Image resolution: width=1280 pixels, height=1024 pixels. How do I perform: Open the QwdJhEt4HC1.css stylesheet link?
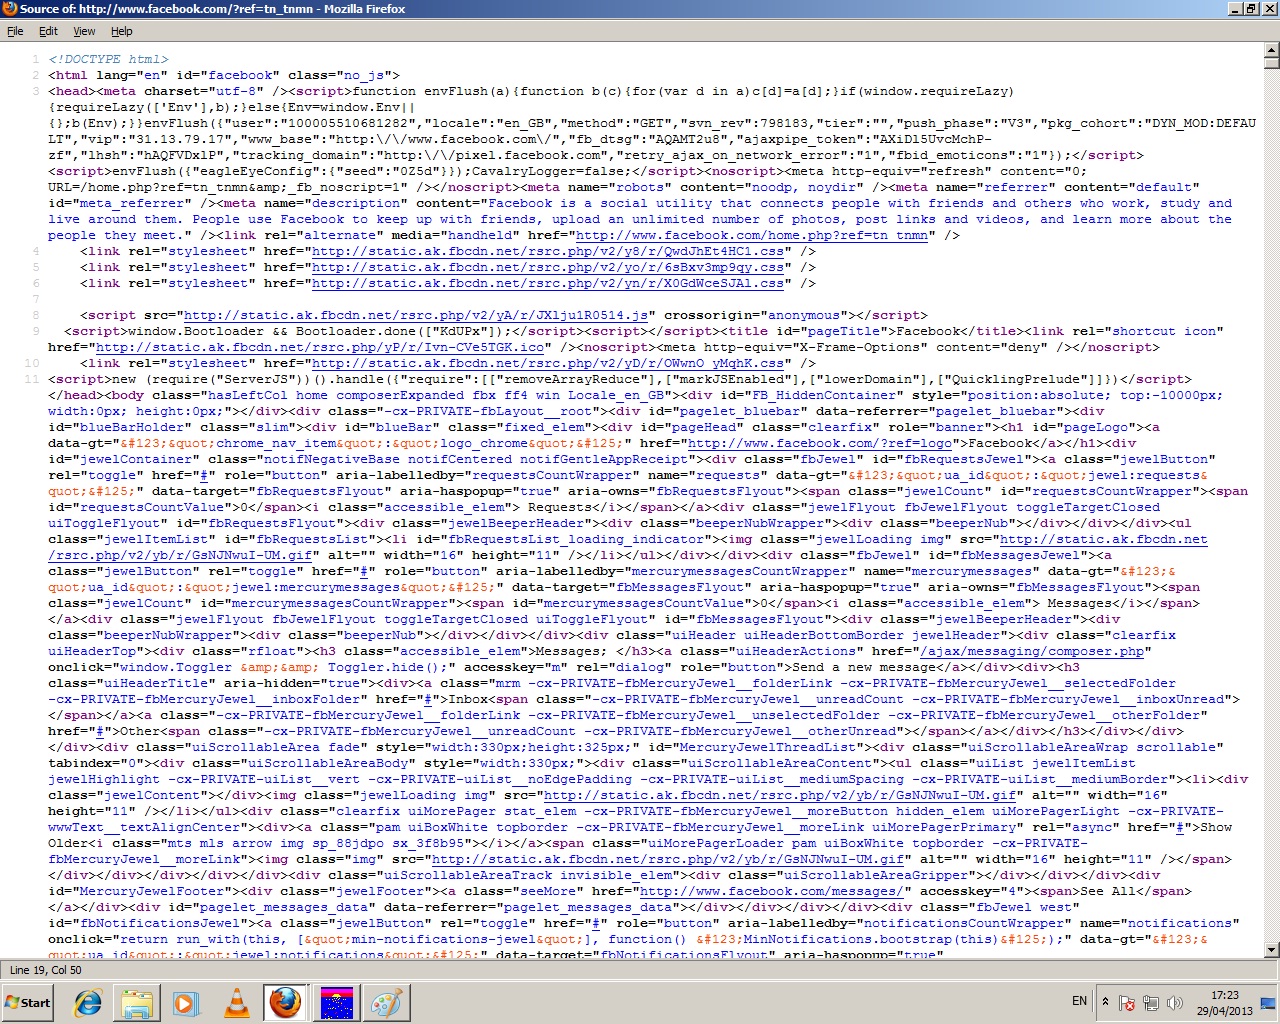pyautogui.click(x=548, y=252)
